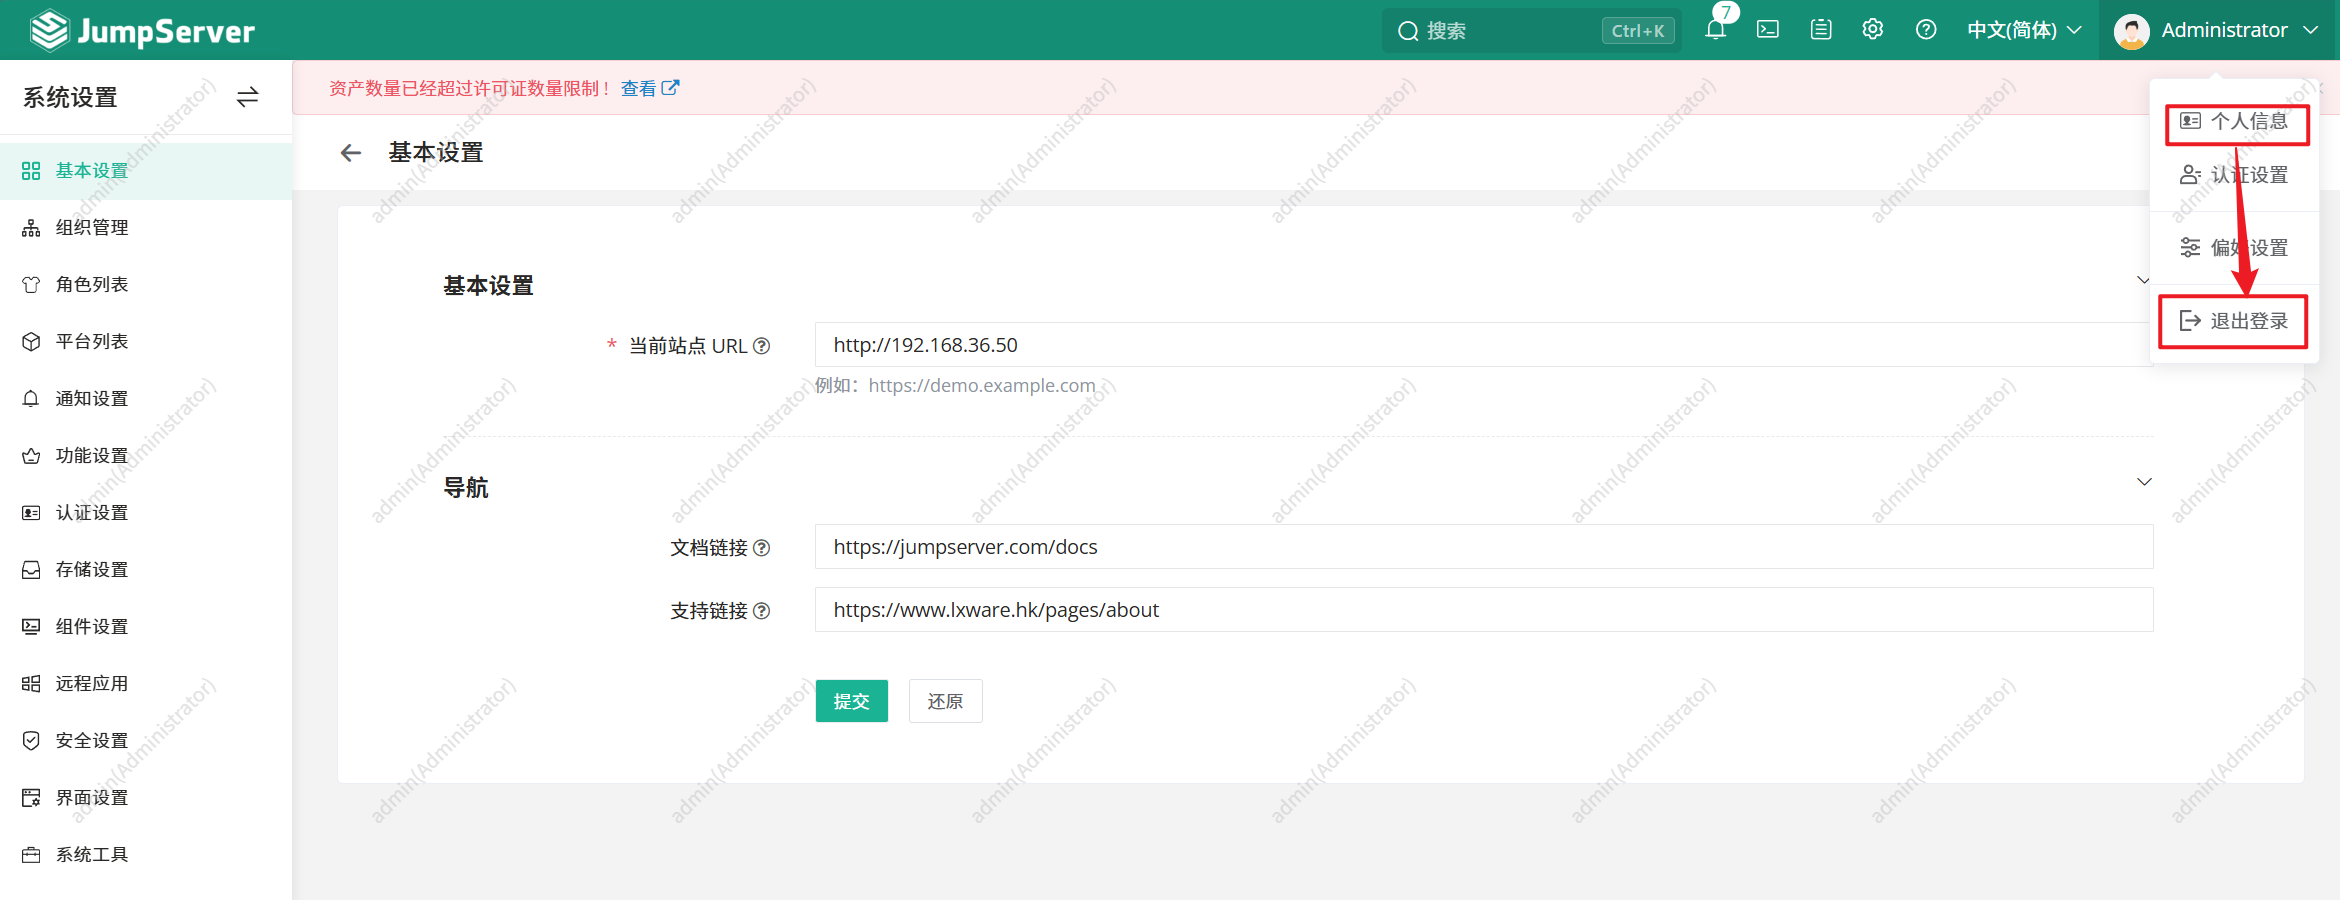Image resolution: width=2340 pixels, height=900 pixels.
Task: Open 组件设置 in the sidebar
Action: (x=146, y=627)
